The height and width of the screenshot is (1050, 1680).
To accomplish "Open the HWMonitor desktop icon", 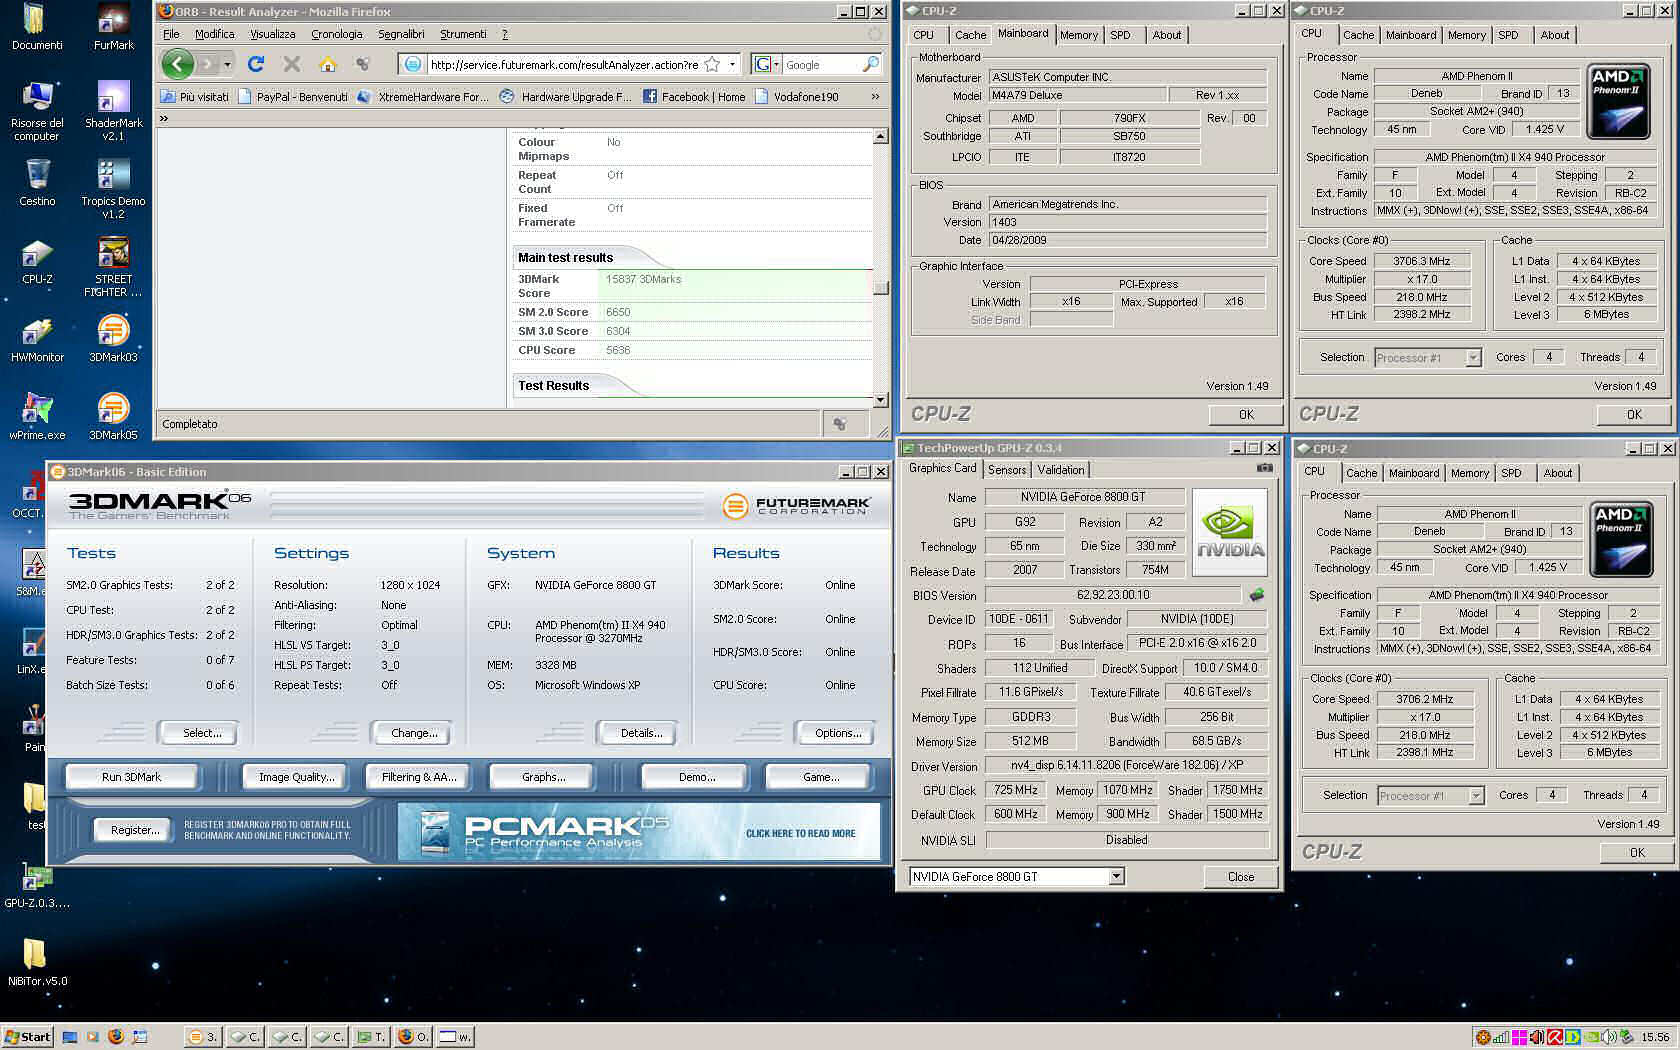I will pos(37,337).
